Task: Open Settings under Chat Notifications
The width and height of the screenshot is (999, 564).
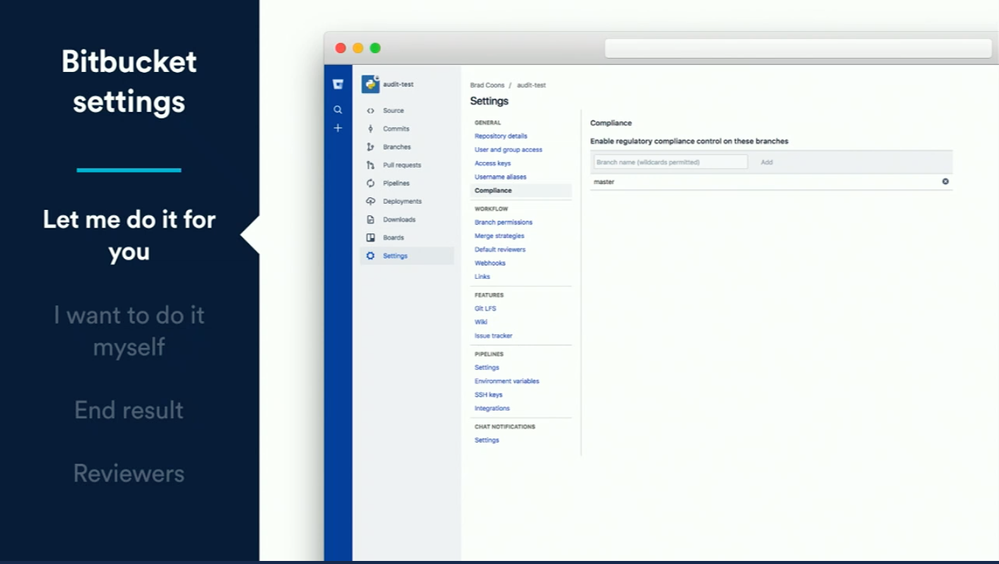Action: click(x=487, y=440)
